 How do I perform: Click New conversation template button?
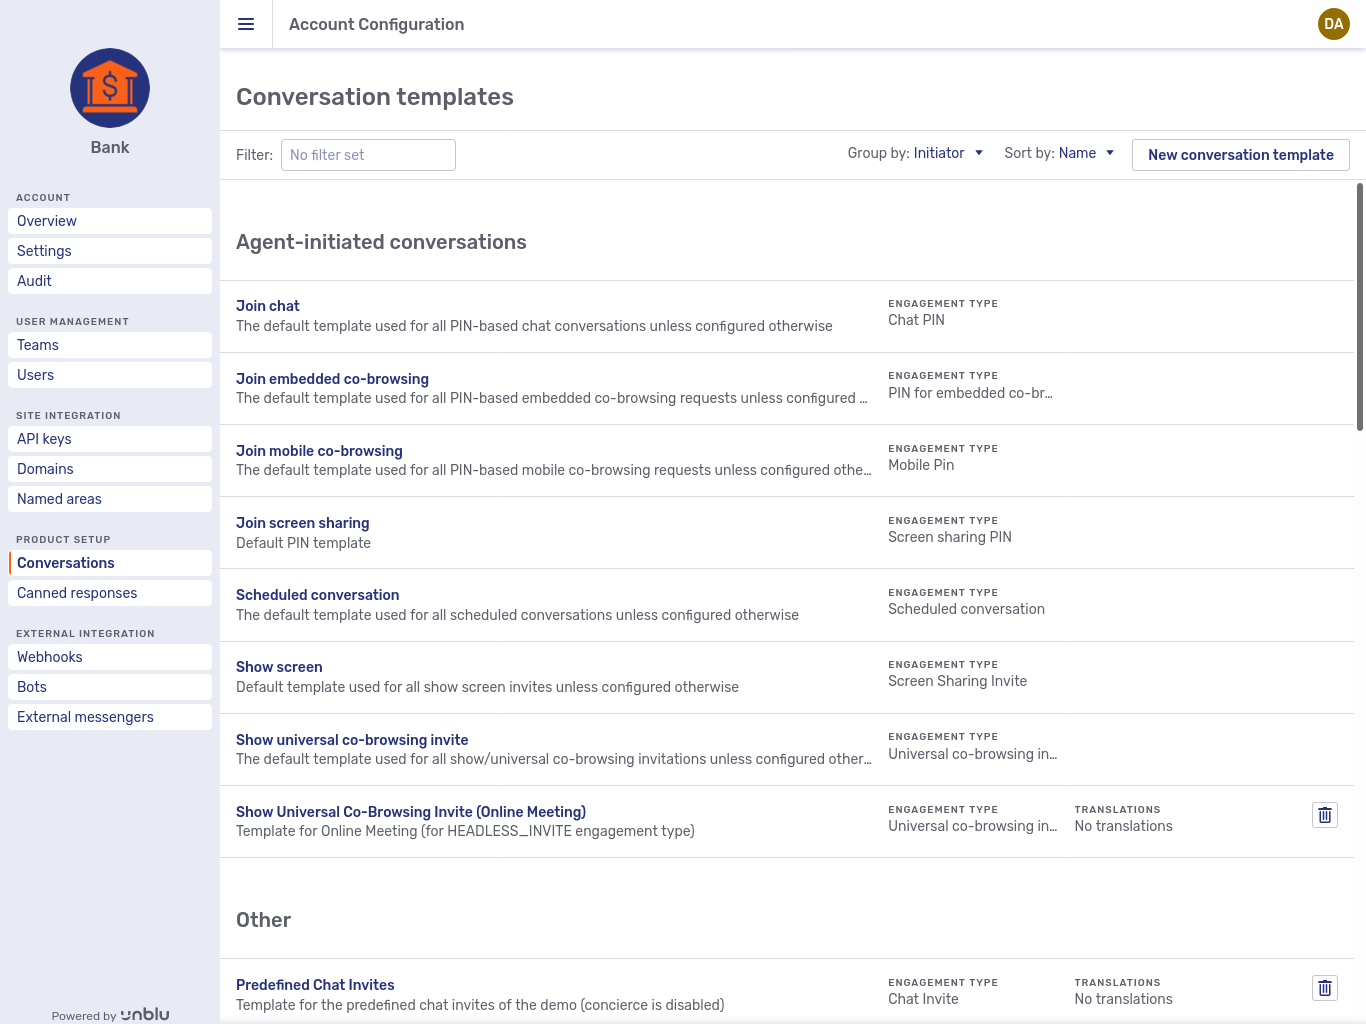point(1240,155)
